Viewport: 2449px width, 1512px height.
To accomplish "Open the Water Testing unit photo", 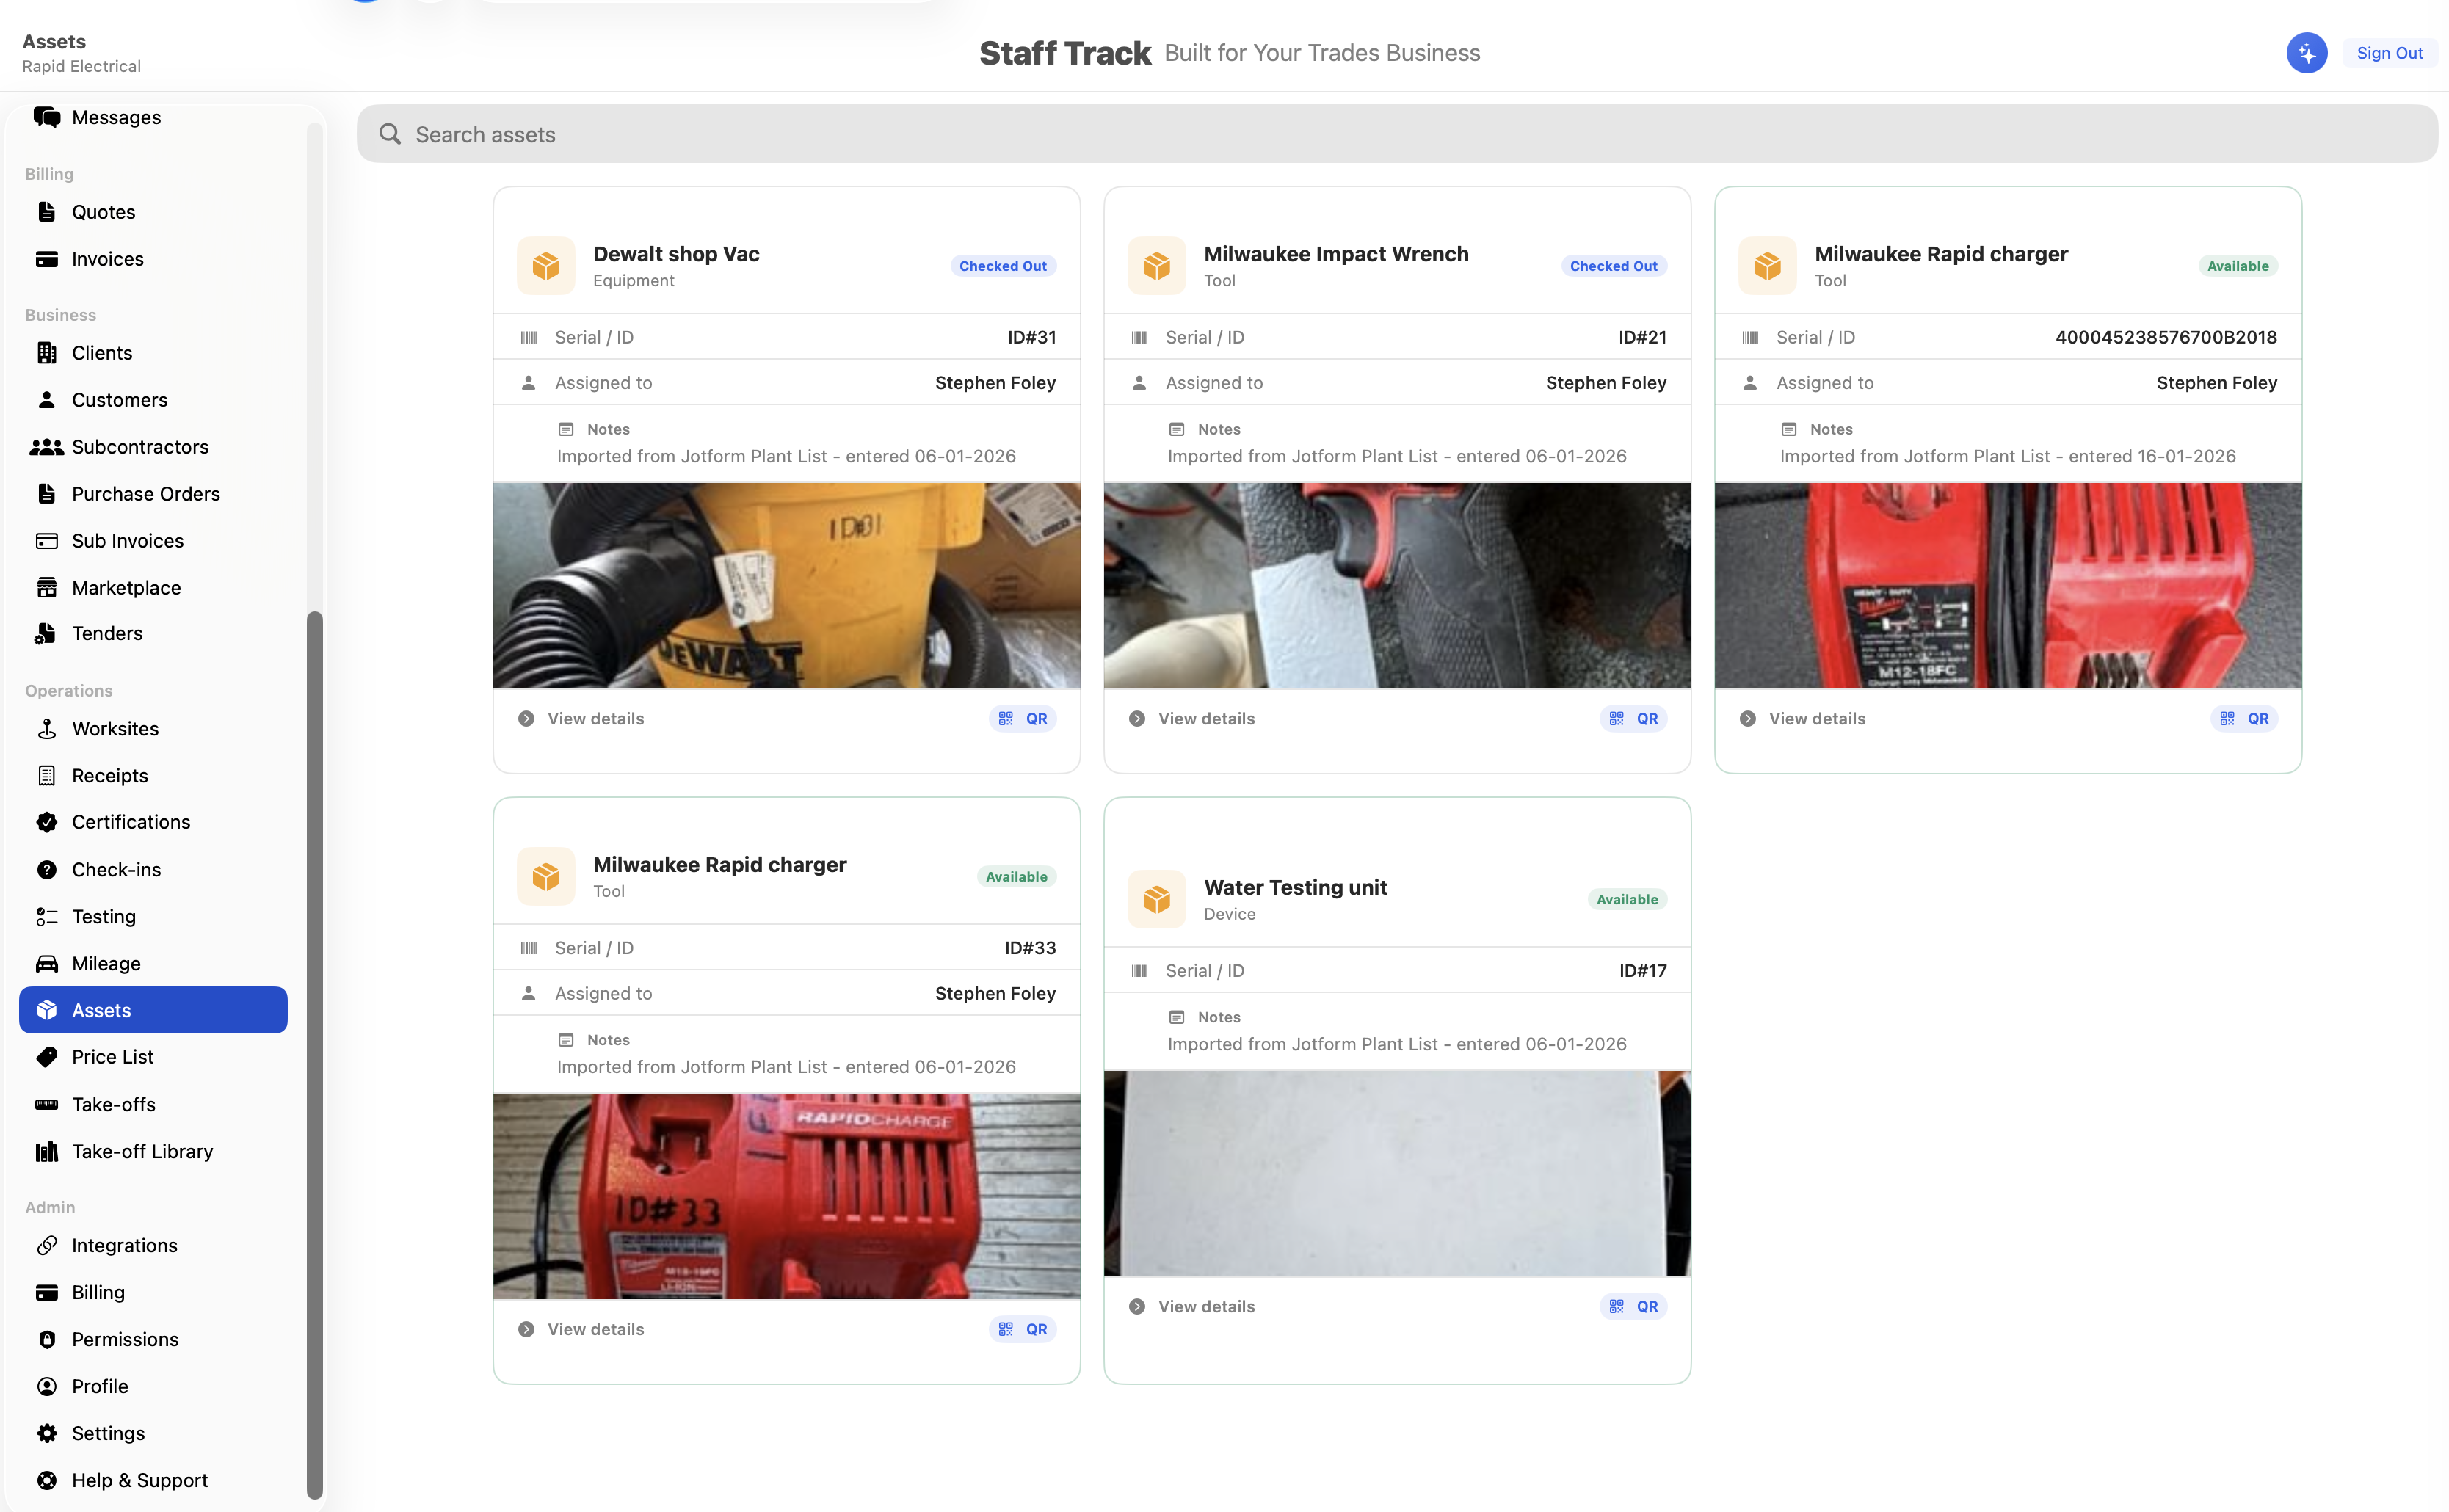I will 1397,1174.
